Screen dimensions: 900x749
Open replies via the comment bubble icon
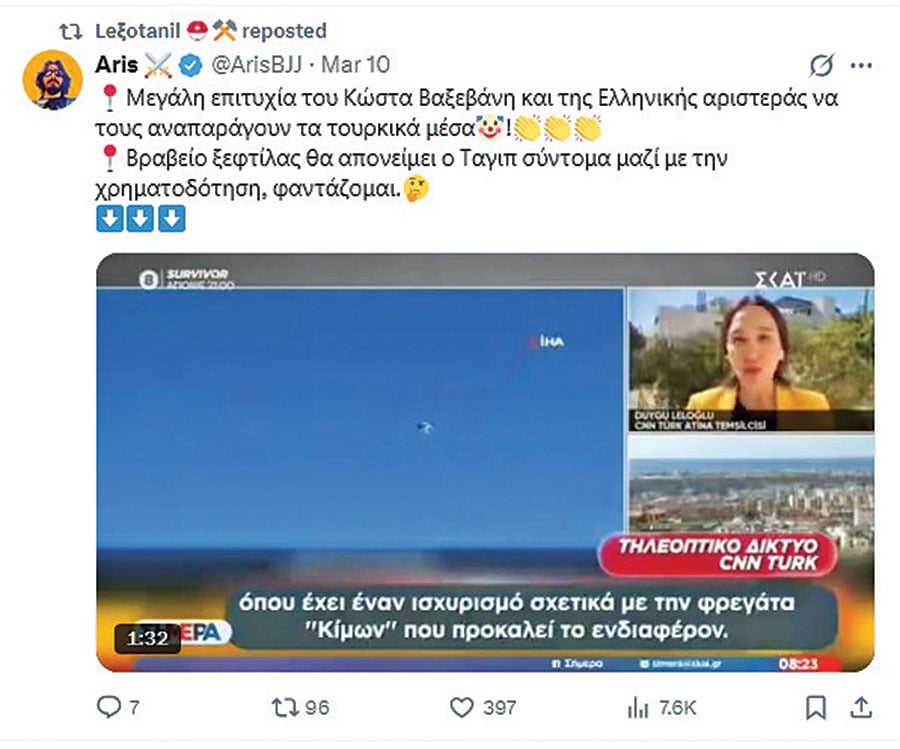109,707
